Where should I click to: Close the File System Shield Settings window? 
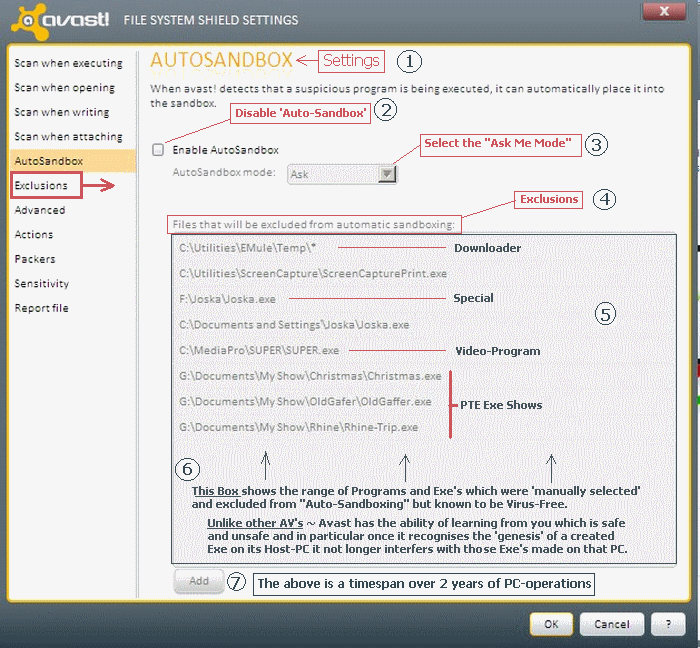664,11
